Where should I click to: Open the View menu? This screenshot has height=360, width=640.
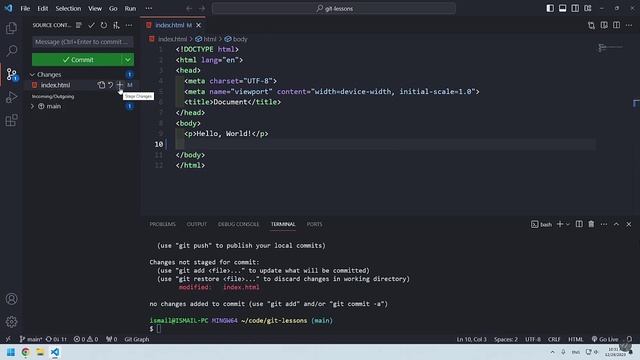[x=95, y=8]
